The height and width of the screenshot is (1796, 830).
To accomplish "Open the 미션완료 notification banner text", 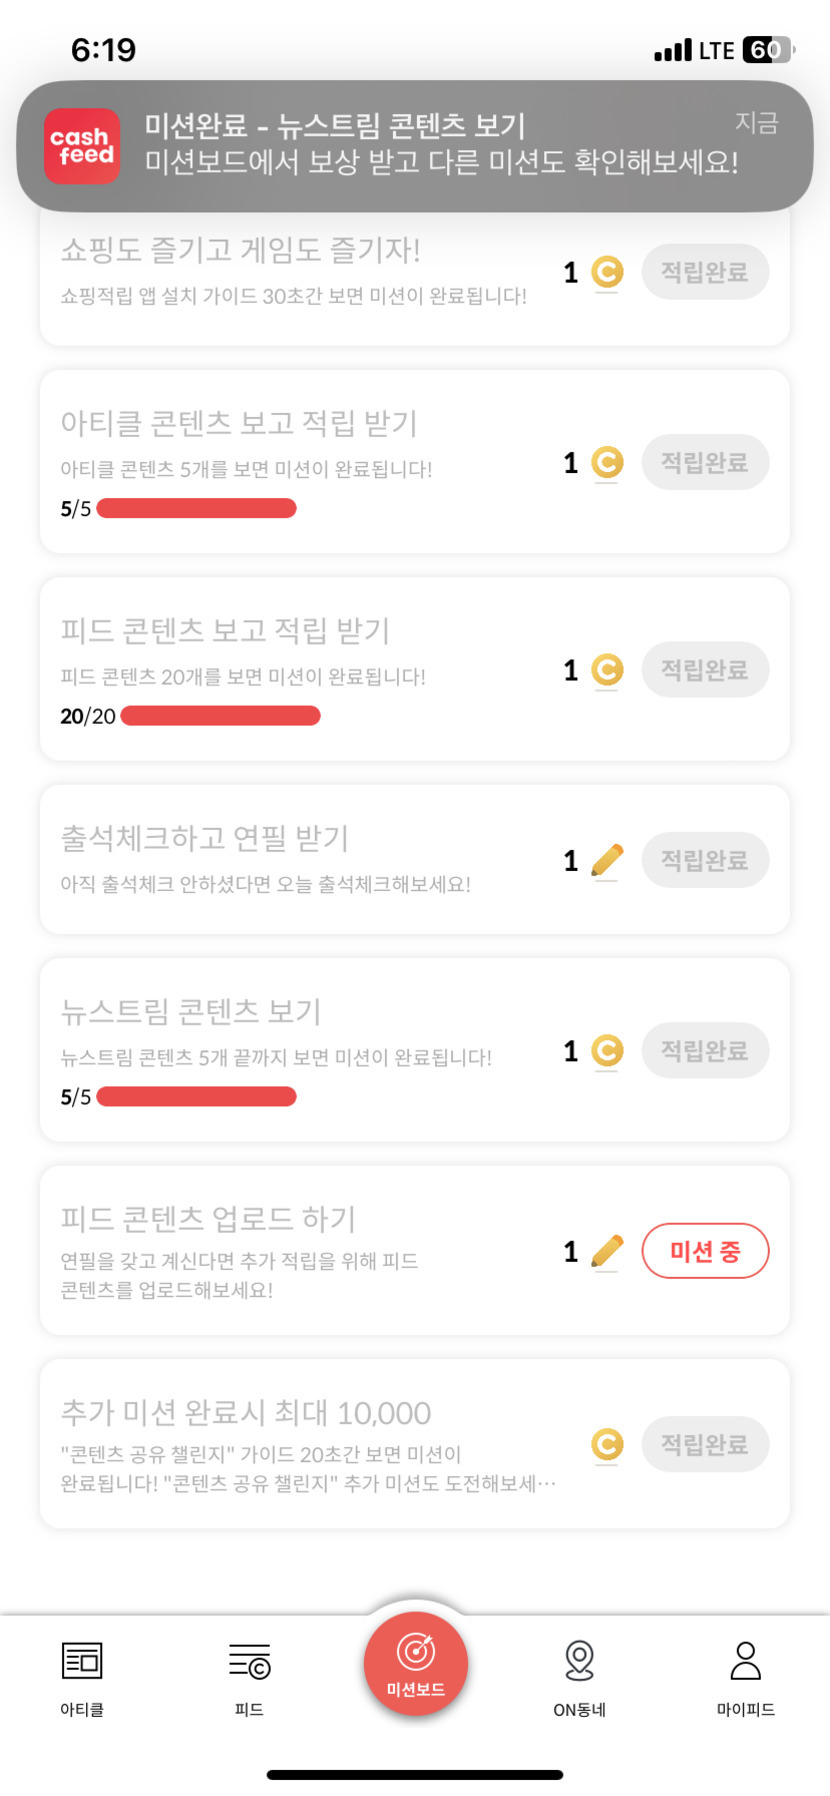I will click(440, 144).
